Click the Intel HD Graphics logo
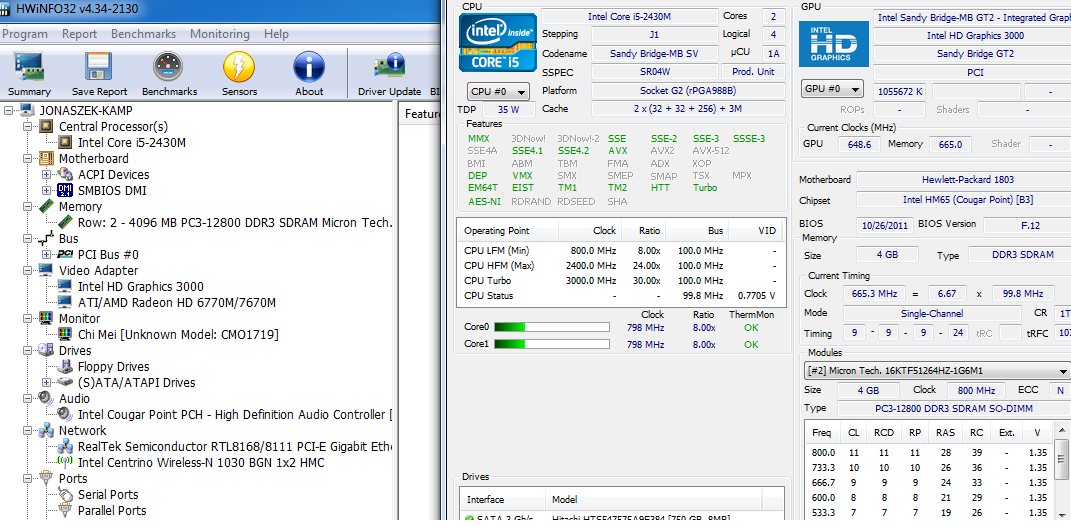The height and width of the screenshot is (527, 1071). 834,42
